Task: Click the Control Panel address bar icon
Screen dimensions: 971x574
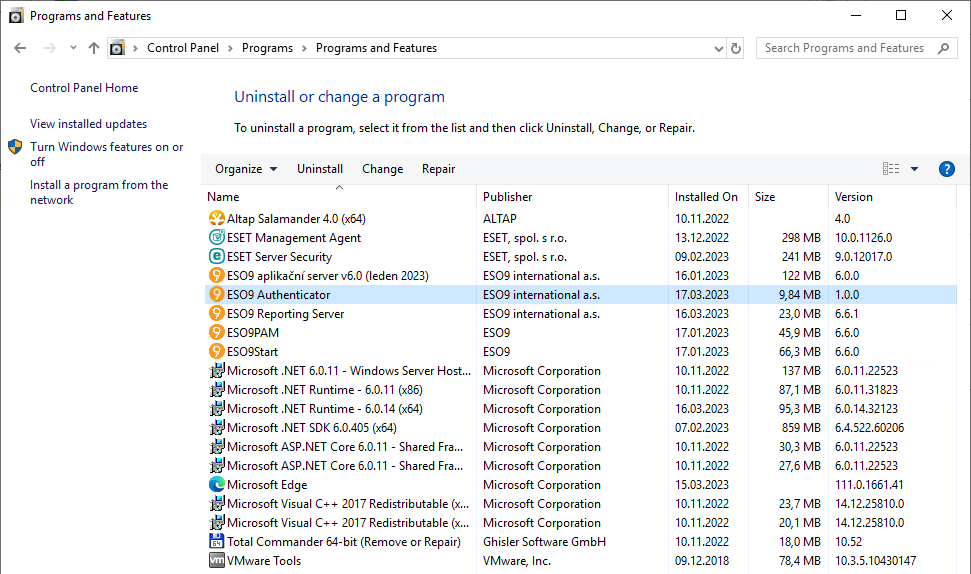Action: click(117, 48)
